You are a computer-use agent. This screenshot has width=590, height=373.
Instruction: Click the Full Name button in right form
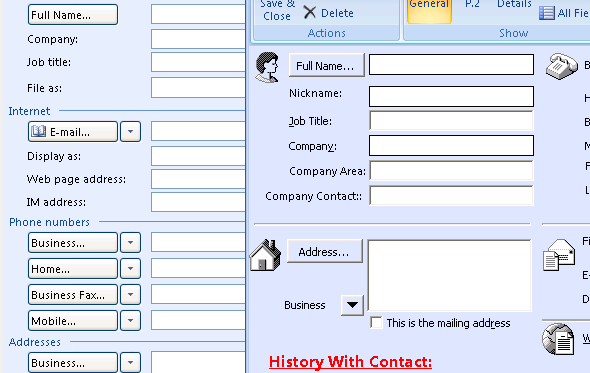tap(327, 65)
